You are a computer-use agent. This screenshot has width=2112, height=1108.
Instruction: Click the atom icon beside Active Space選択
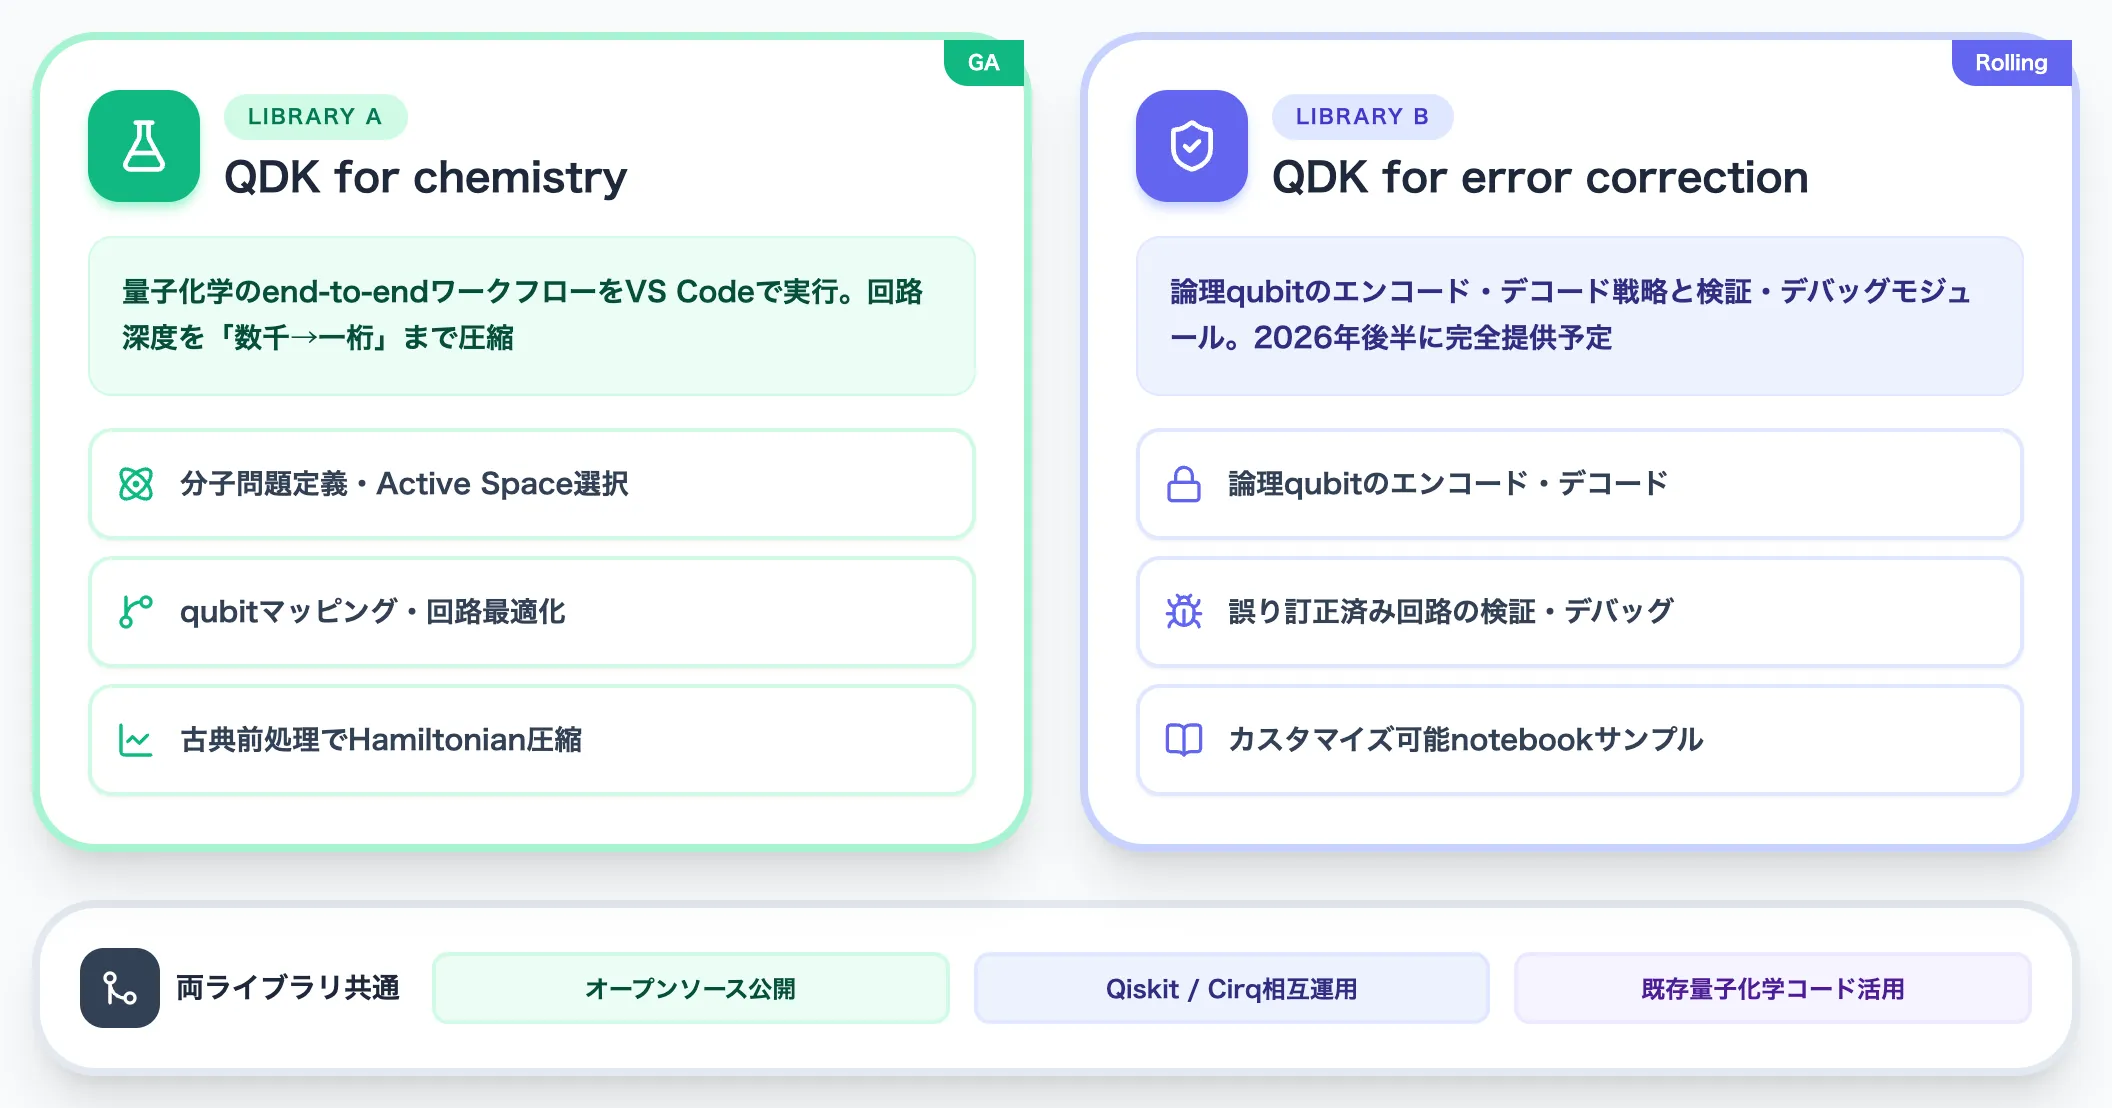pos(136,484)
